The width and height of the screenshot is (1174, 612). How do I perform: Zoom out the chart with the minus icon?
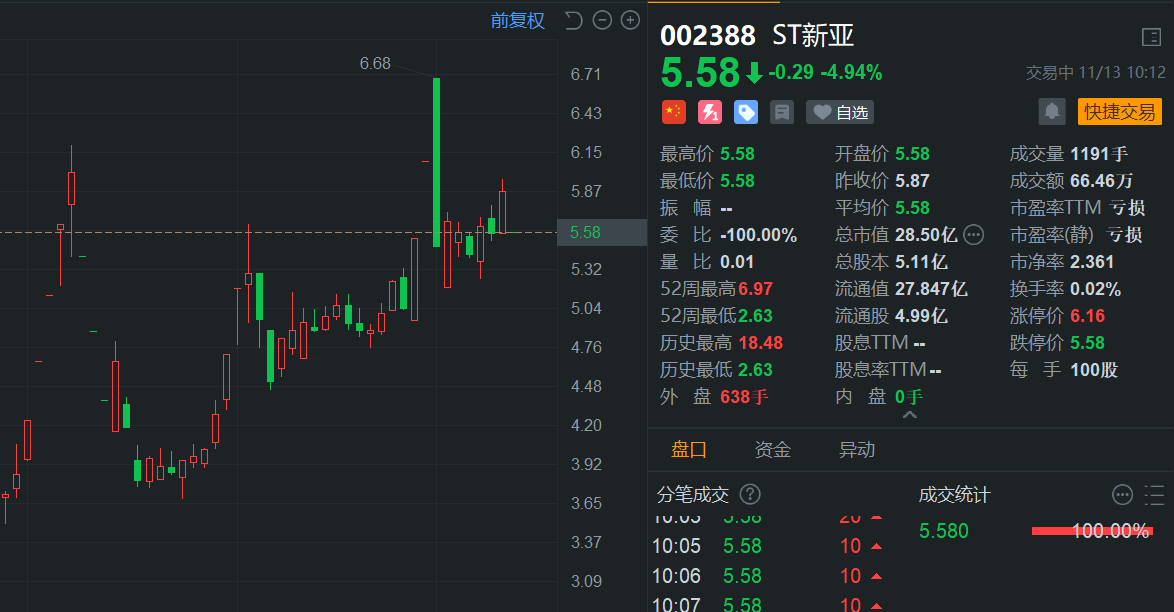tap(602, 20)
